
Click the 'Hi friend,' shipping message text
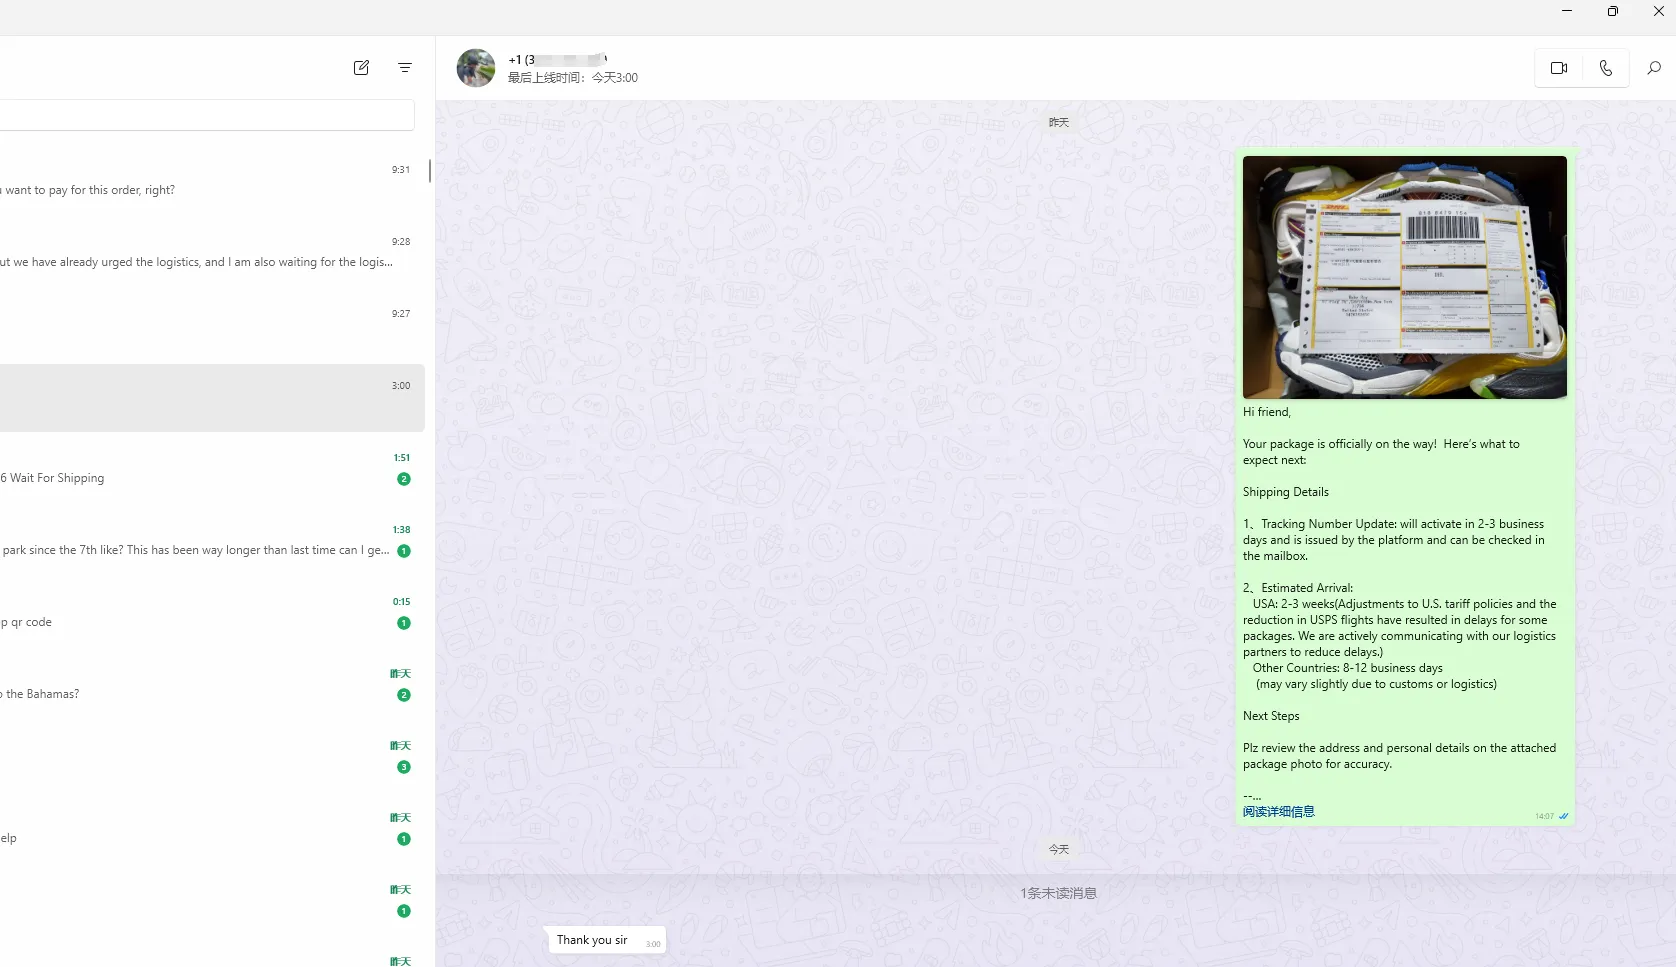1267,412
